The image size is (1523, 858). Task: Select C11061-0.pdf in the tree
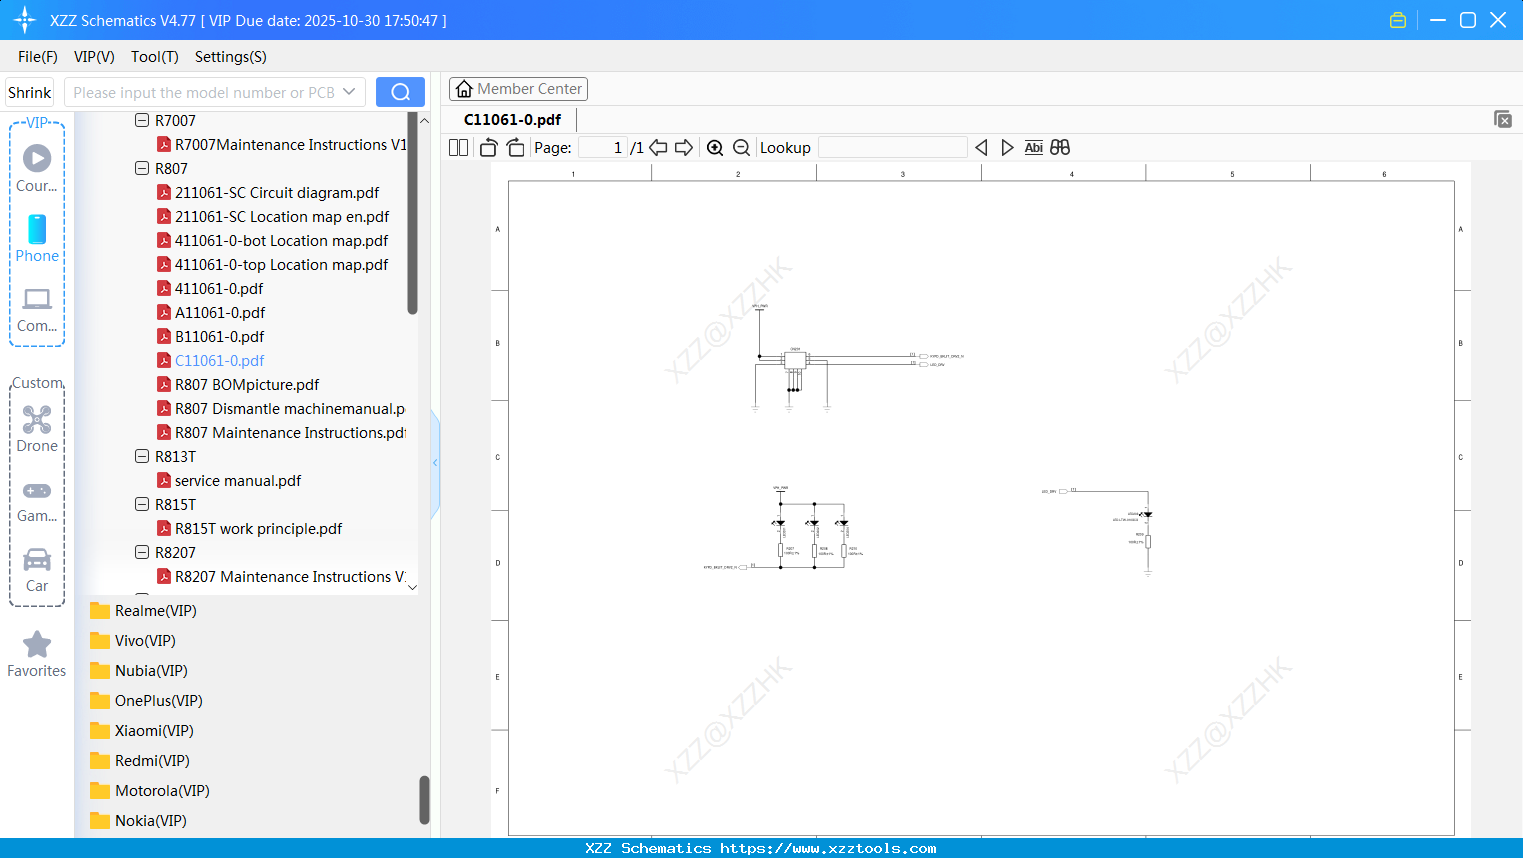(220, 360)
